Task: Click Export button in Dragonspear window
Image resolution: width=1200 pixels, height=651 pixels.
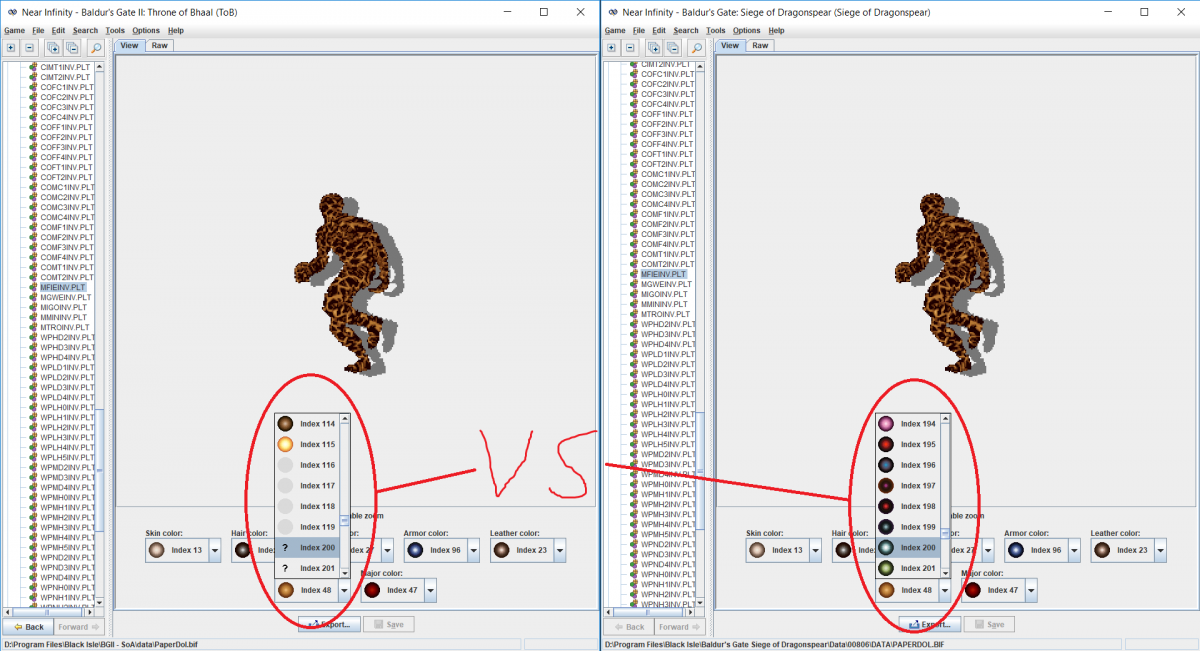Action: 929,624
